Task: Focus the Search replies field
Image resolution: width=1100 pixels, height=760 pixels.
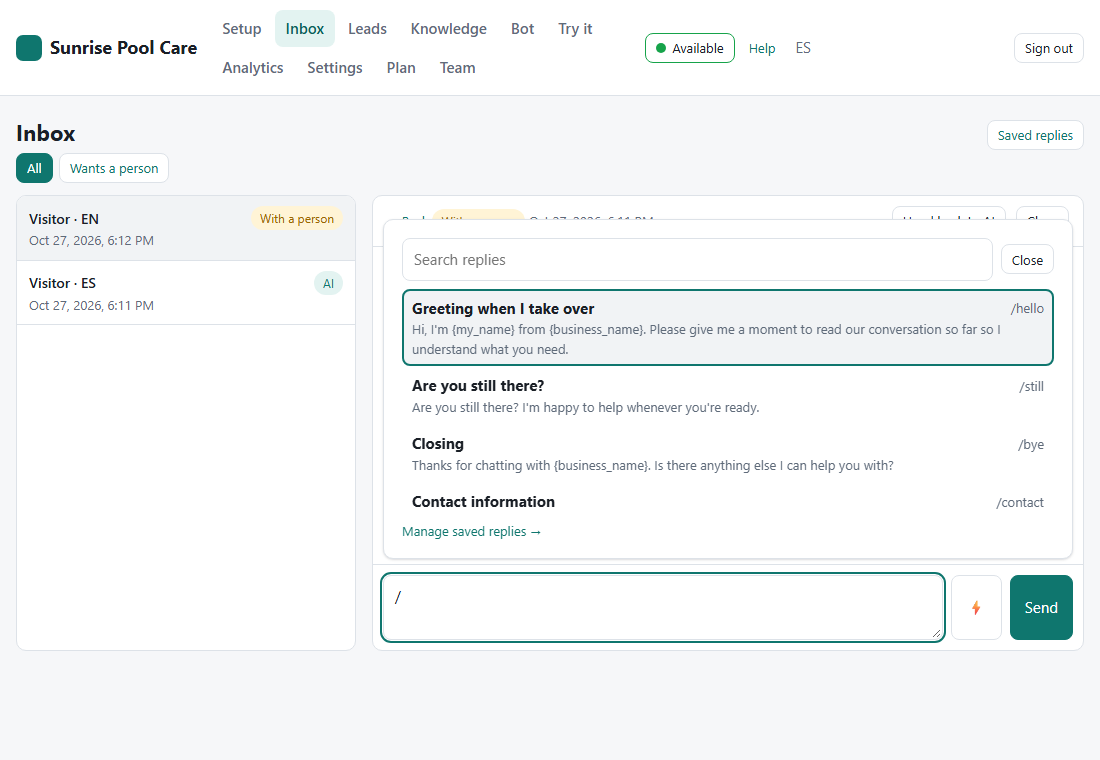Action: click(x=697, y=260)
